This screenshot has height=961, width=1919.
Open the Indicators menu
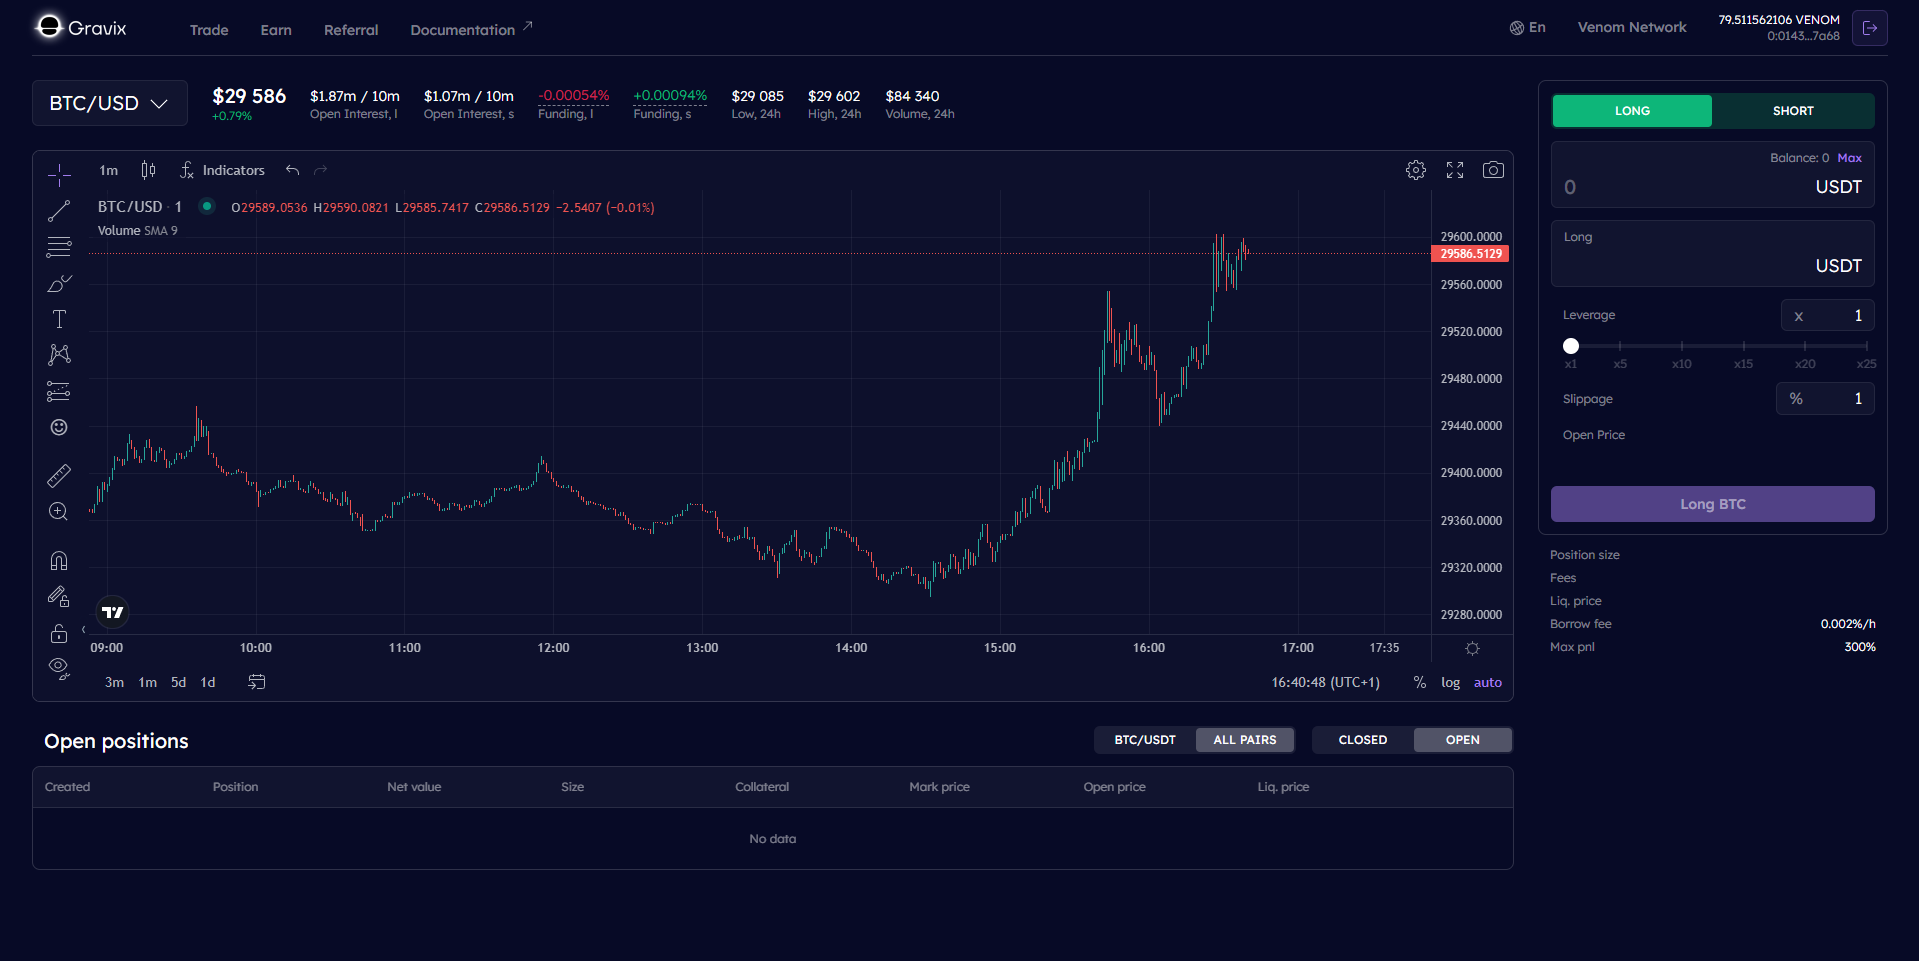click(x=223, y=171)
